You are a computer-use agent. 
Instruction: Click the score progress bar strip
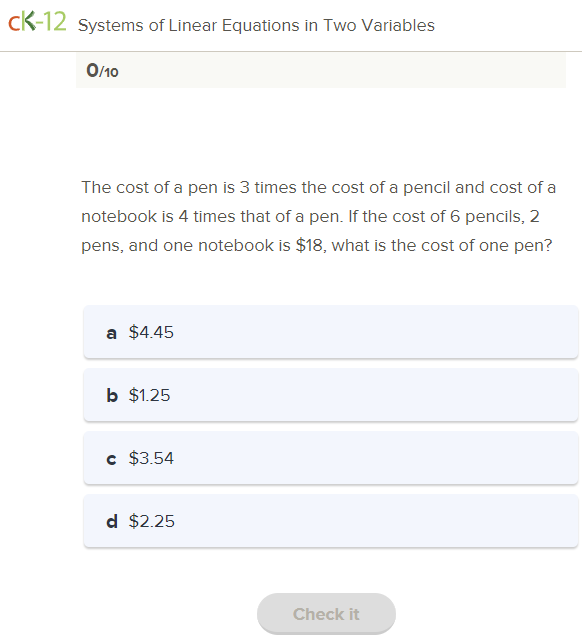point(321,70)
